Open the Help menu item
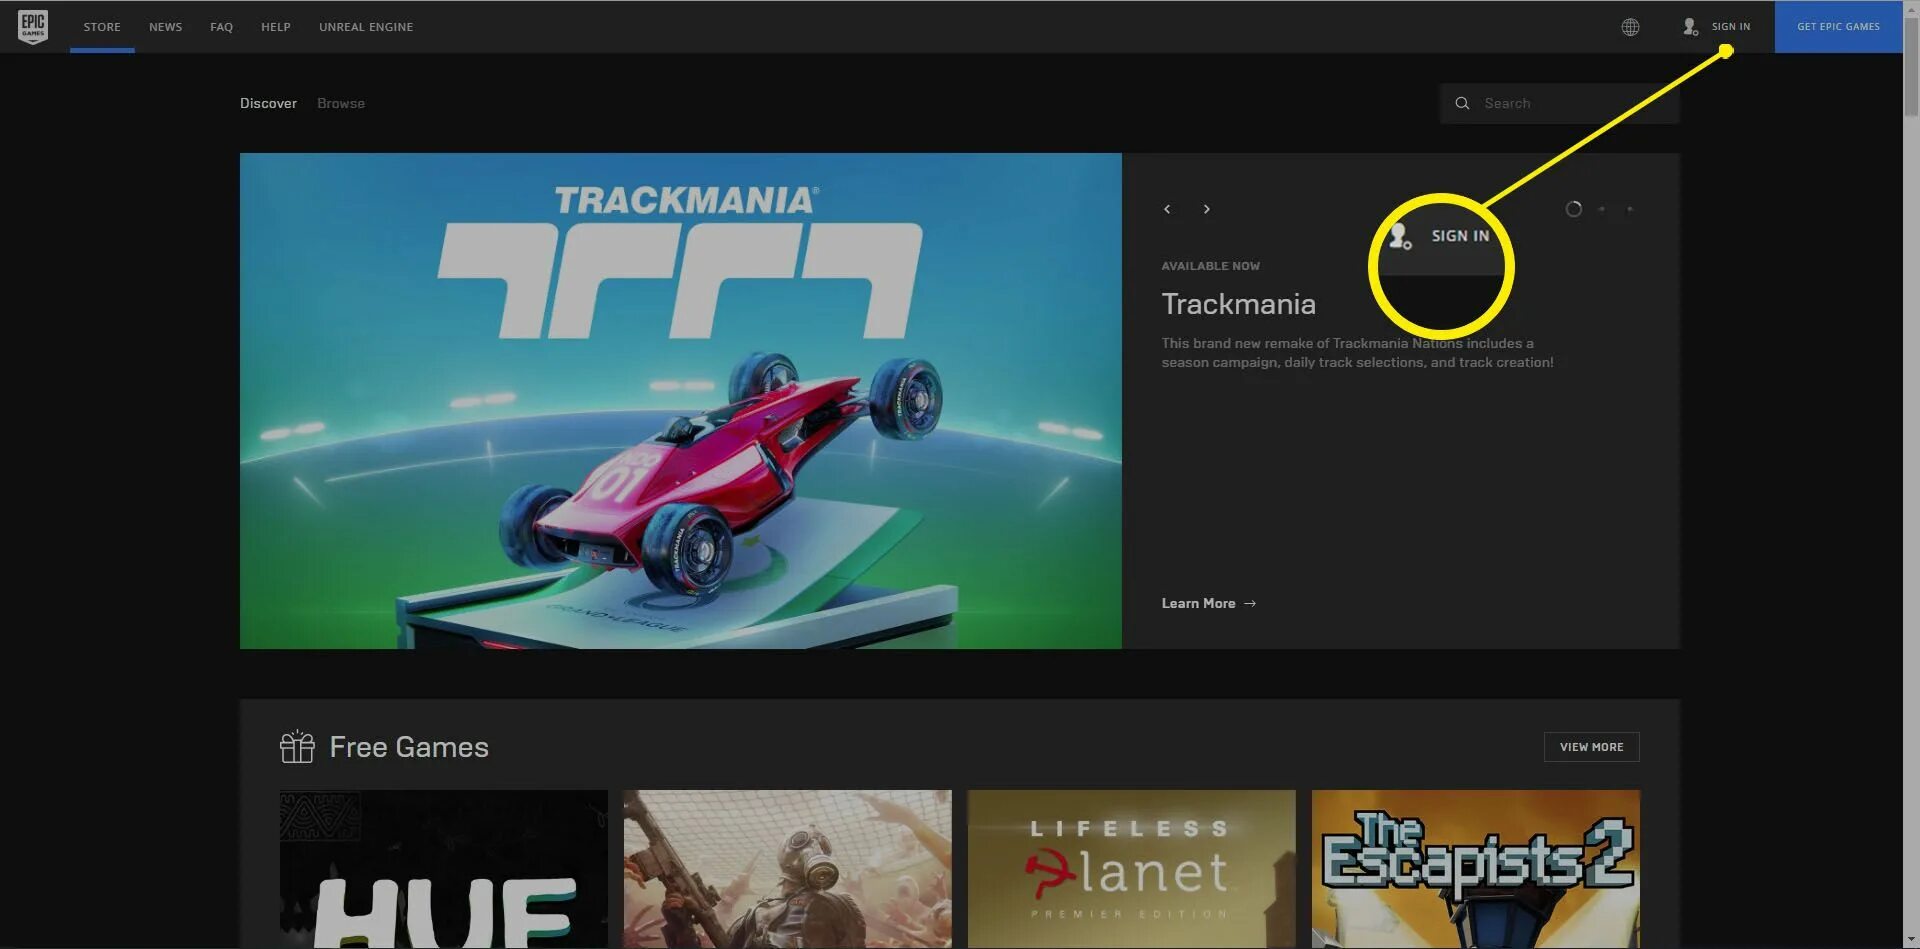This screenshot has height=949, width=1920. coord(276,27)
